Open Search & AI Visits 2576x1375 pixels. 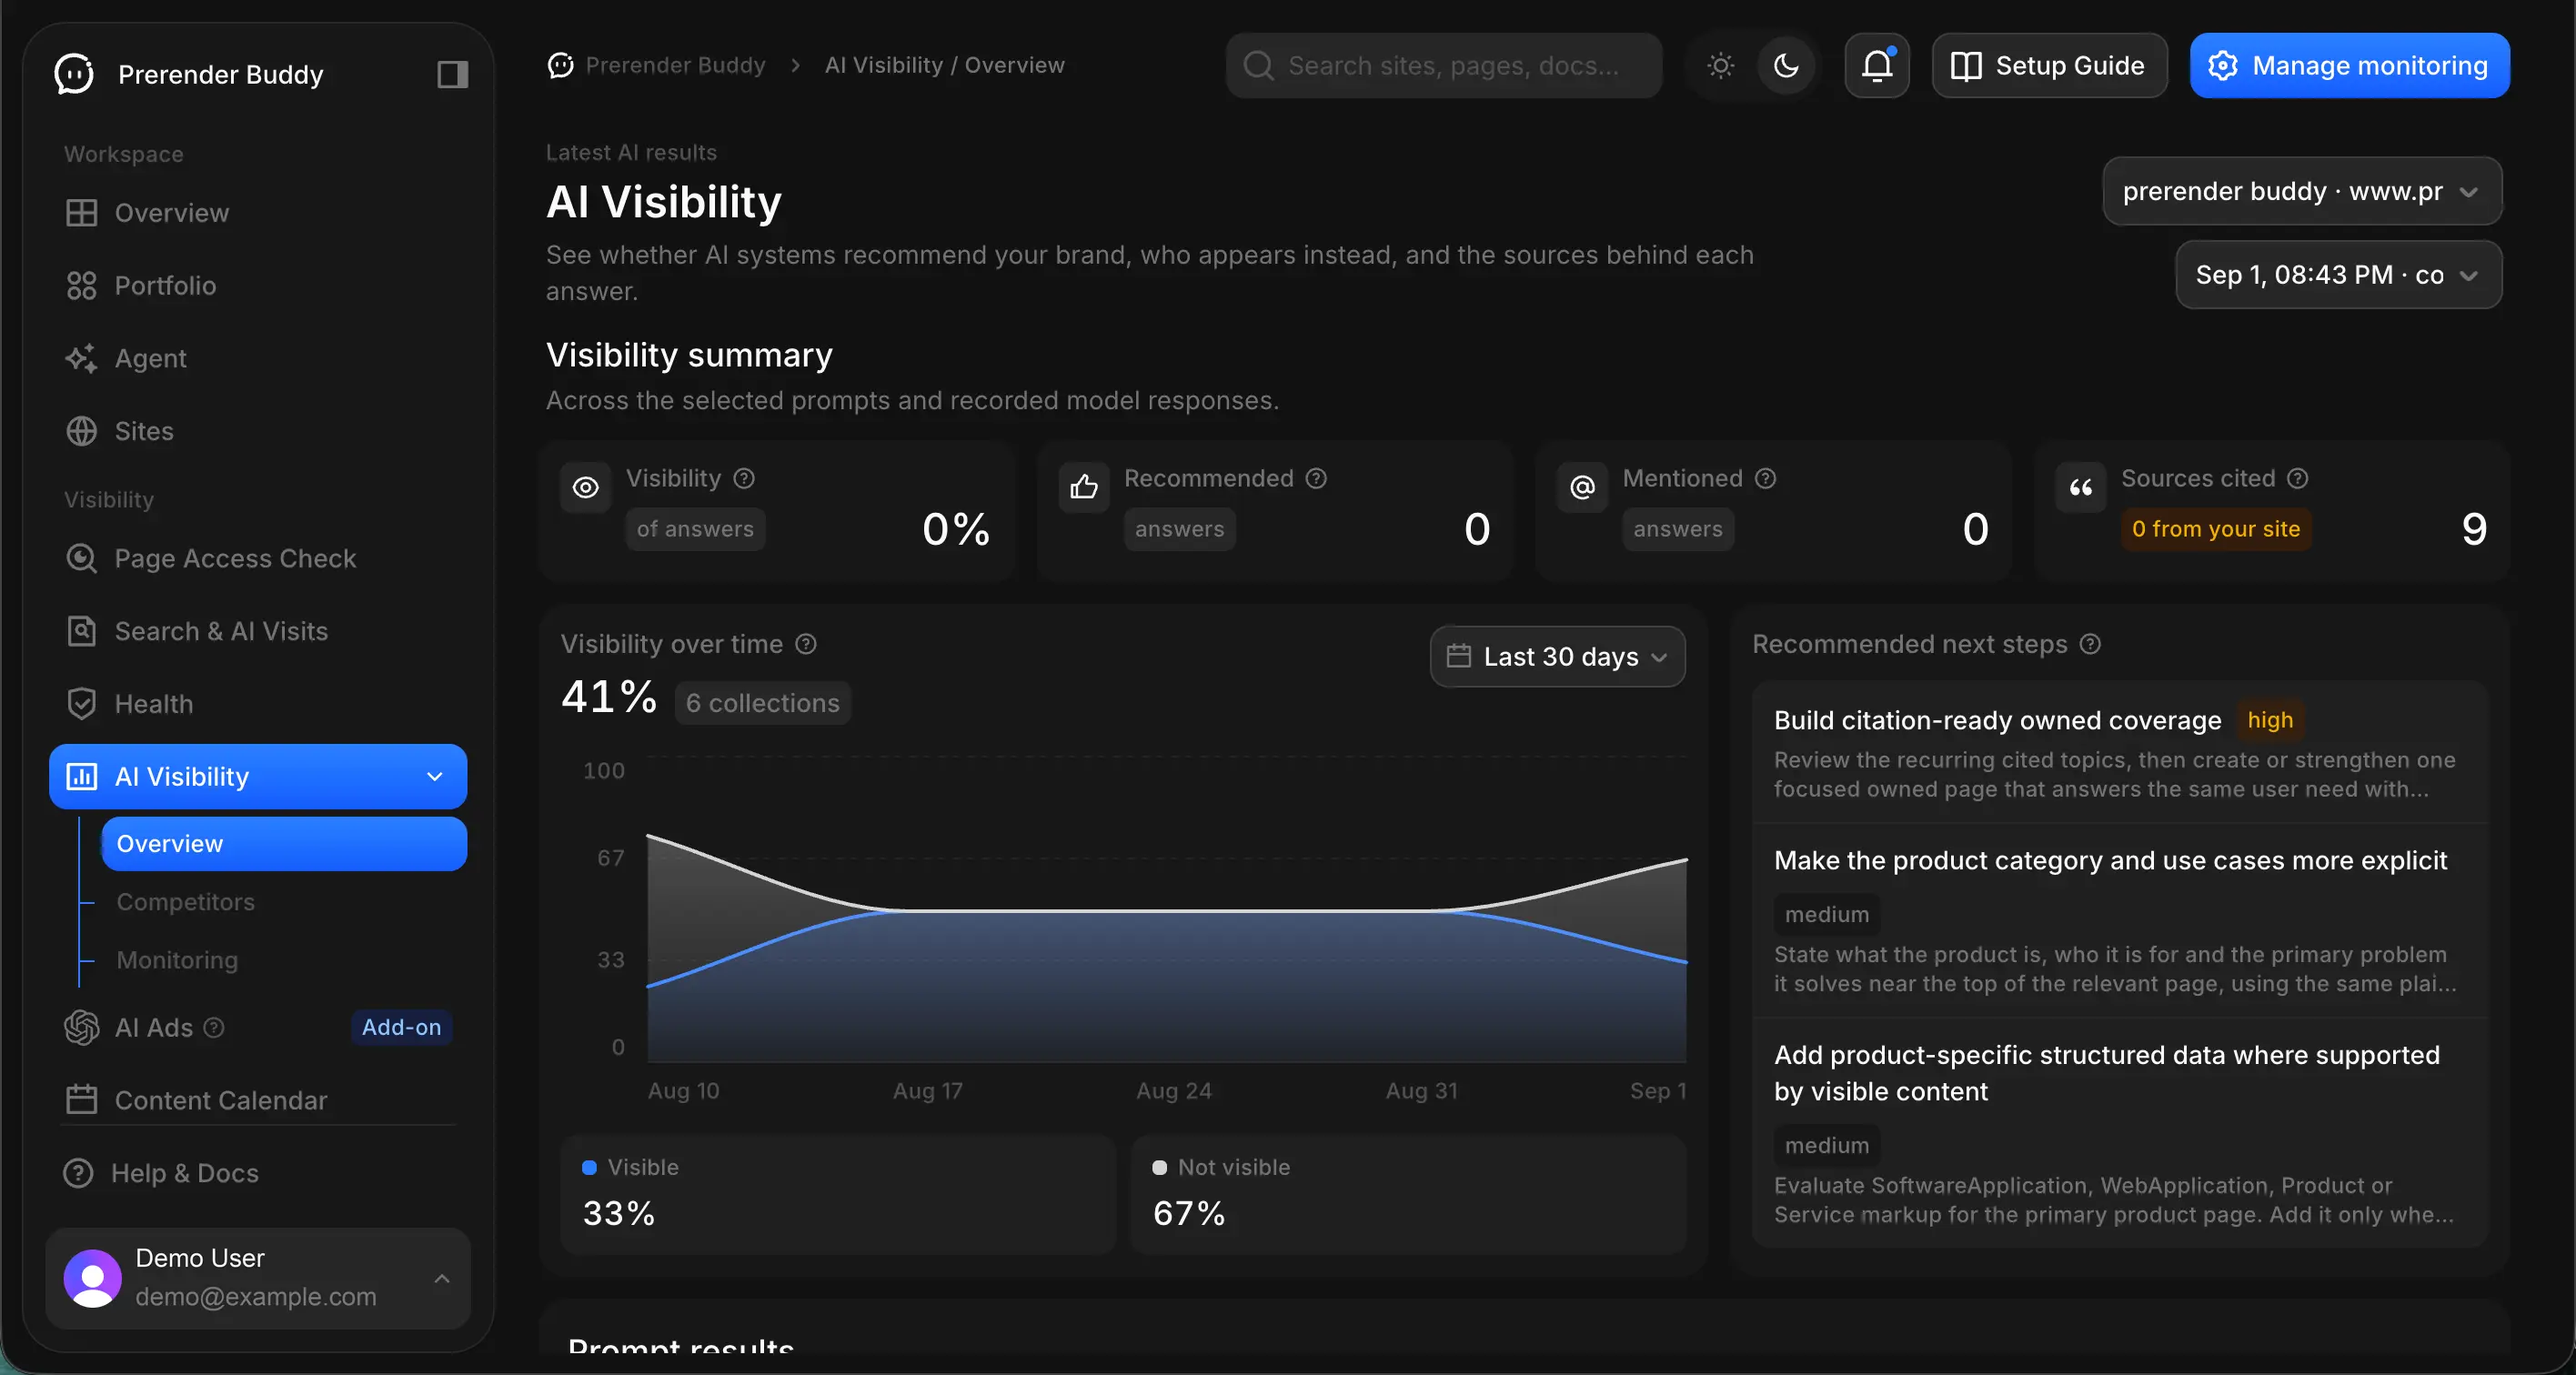tap(258, 631)
